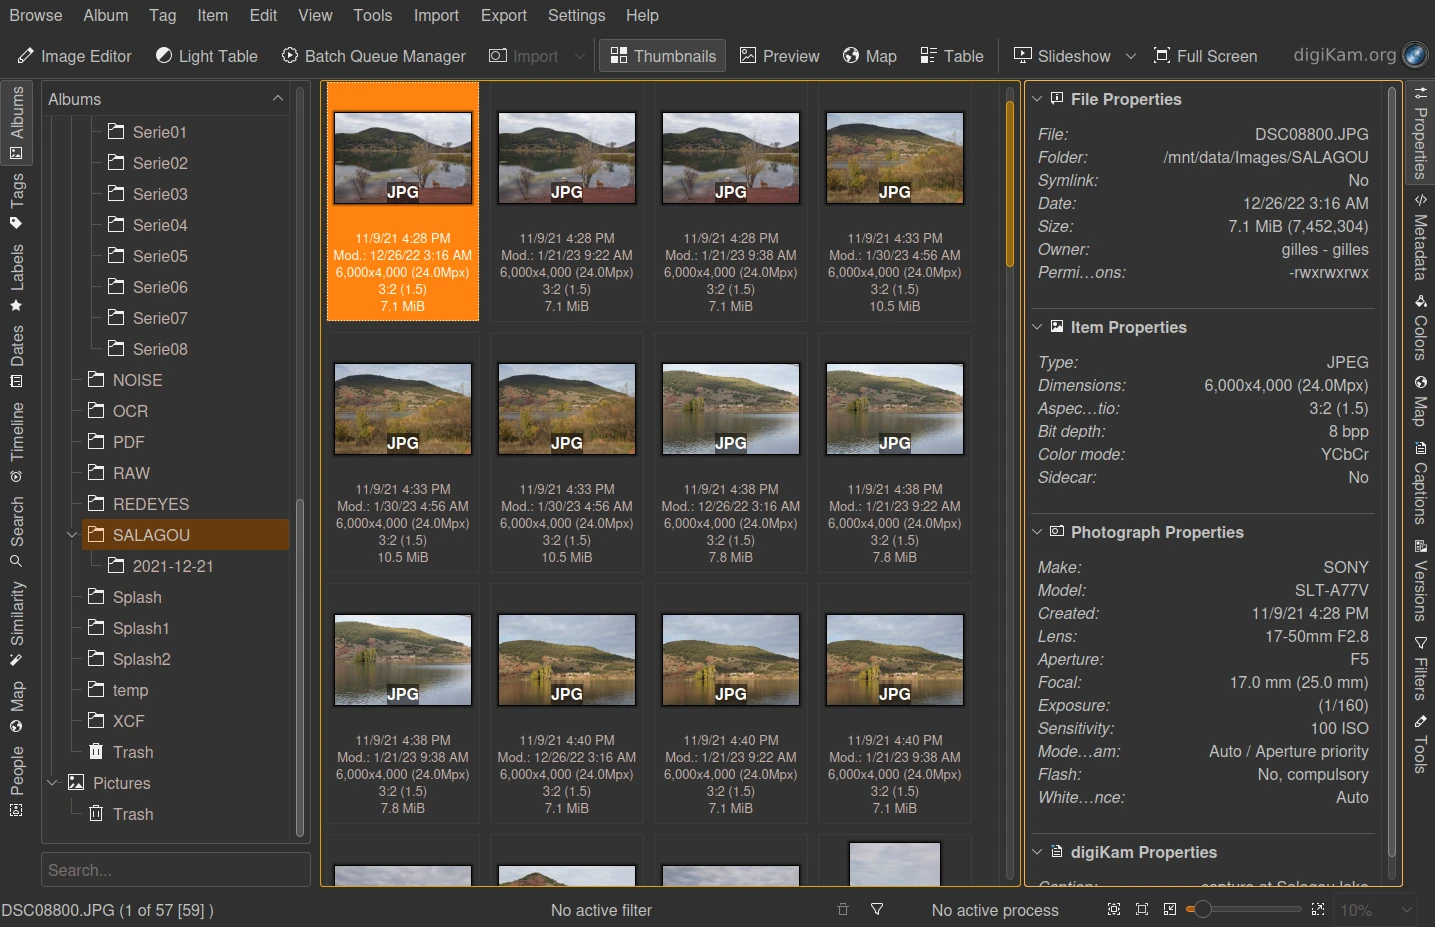Click the funnel filter icon in status bar

point(877,909)
